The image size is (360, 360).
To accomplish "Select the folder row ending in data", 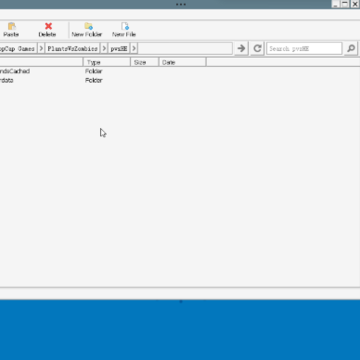I will 7,80.
